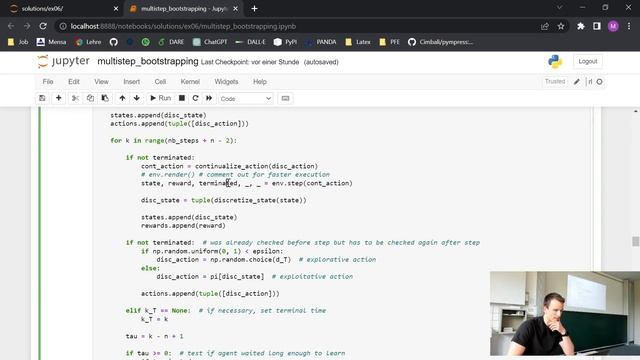This screenshot has height=360, width=640.
Task: Close the solutions/ex06/ tab
Action: click(x=116, y=9)
